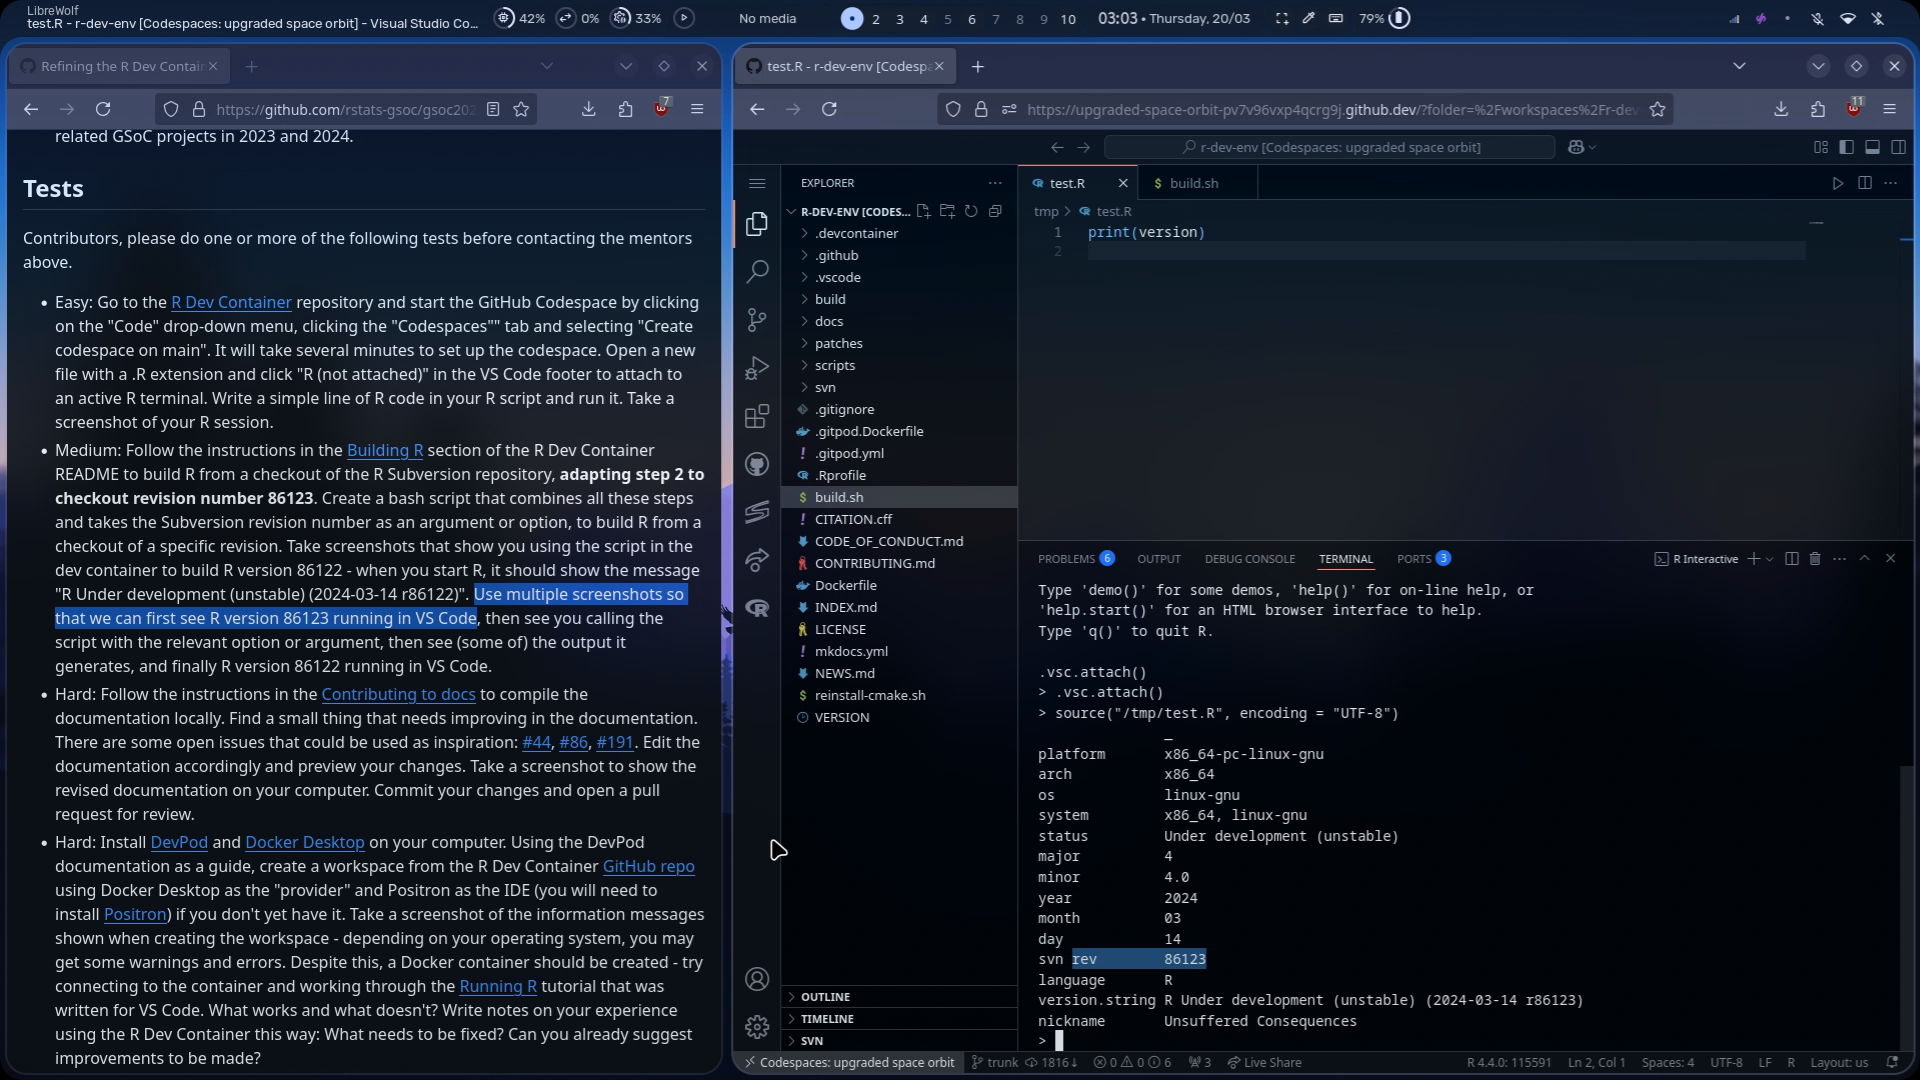Toggle the bottom panel layout
The image size is (1920, 1080).
click(1872, 147)
